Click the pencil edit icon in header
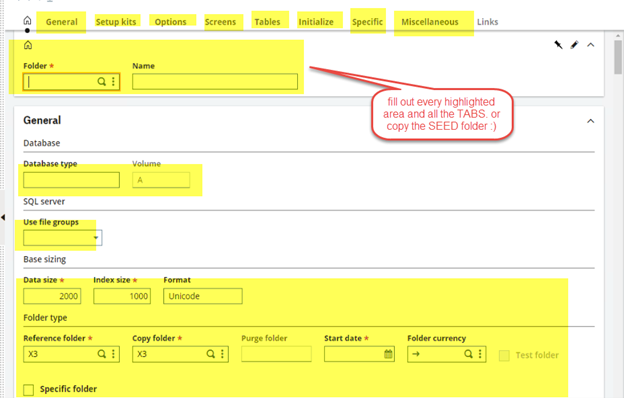Image resolution: width=624 pixels, height=398 pixels. point(574,45)
